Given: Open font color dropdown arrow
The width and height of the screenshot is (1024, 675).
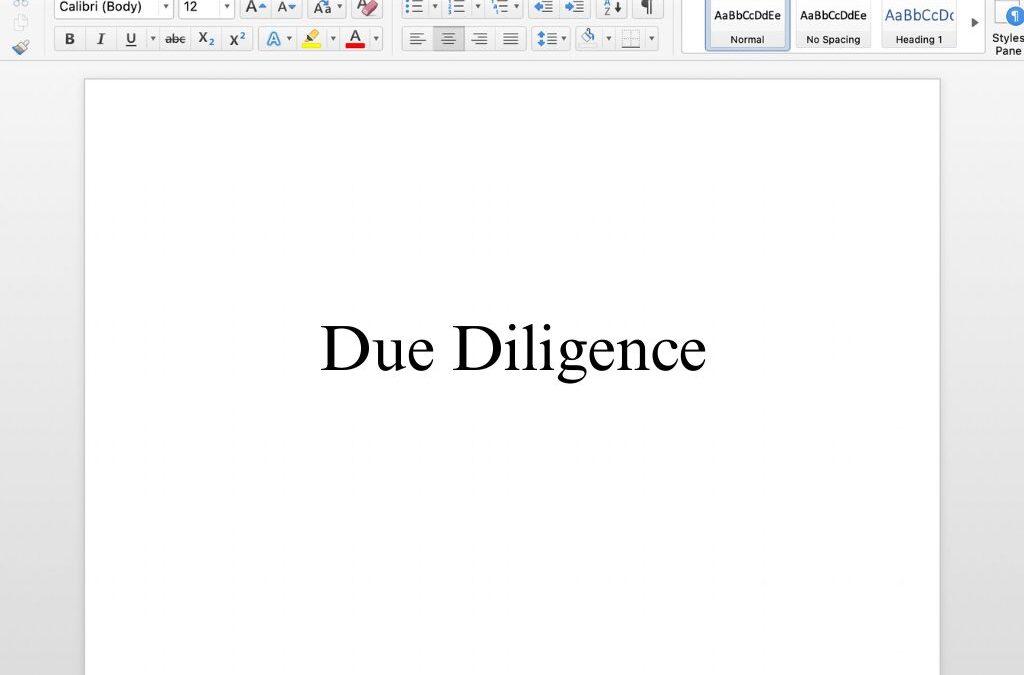Looking at the screenshot, I should pos(376,39).
